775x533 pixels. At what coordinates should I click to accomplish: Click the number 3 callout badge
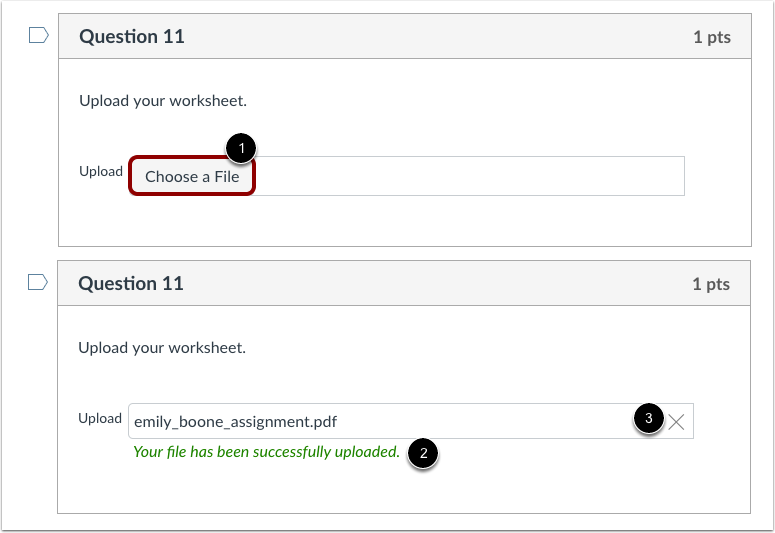648,418
